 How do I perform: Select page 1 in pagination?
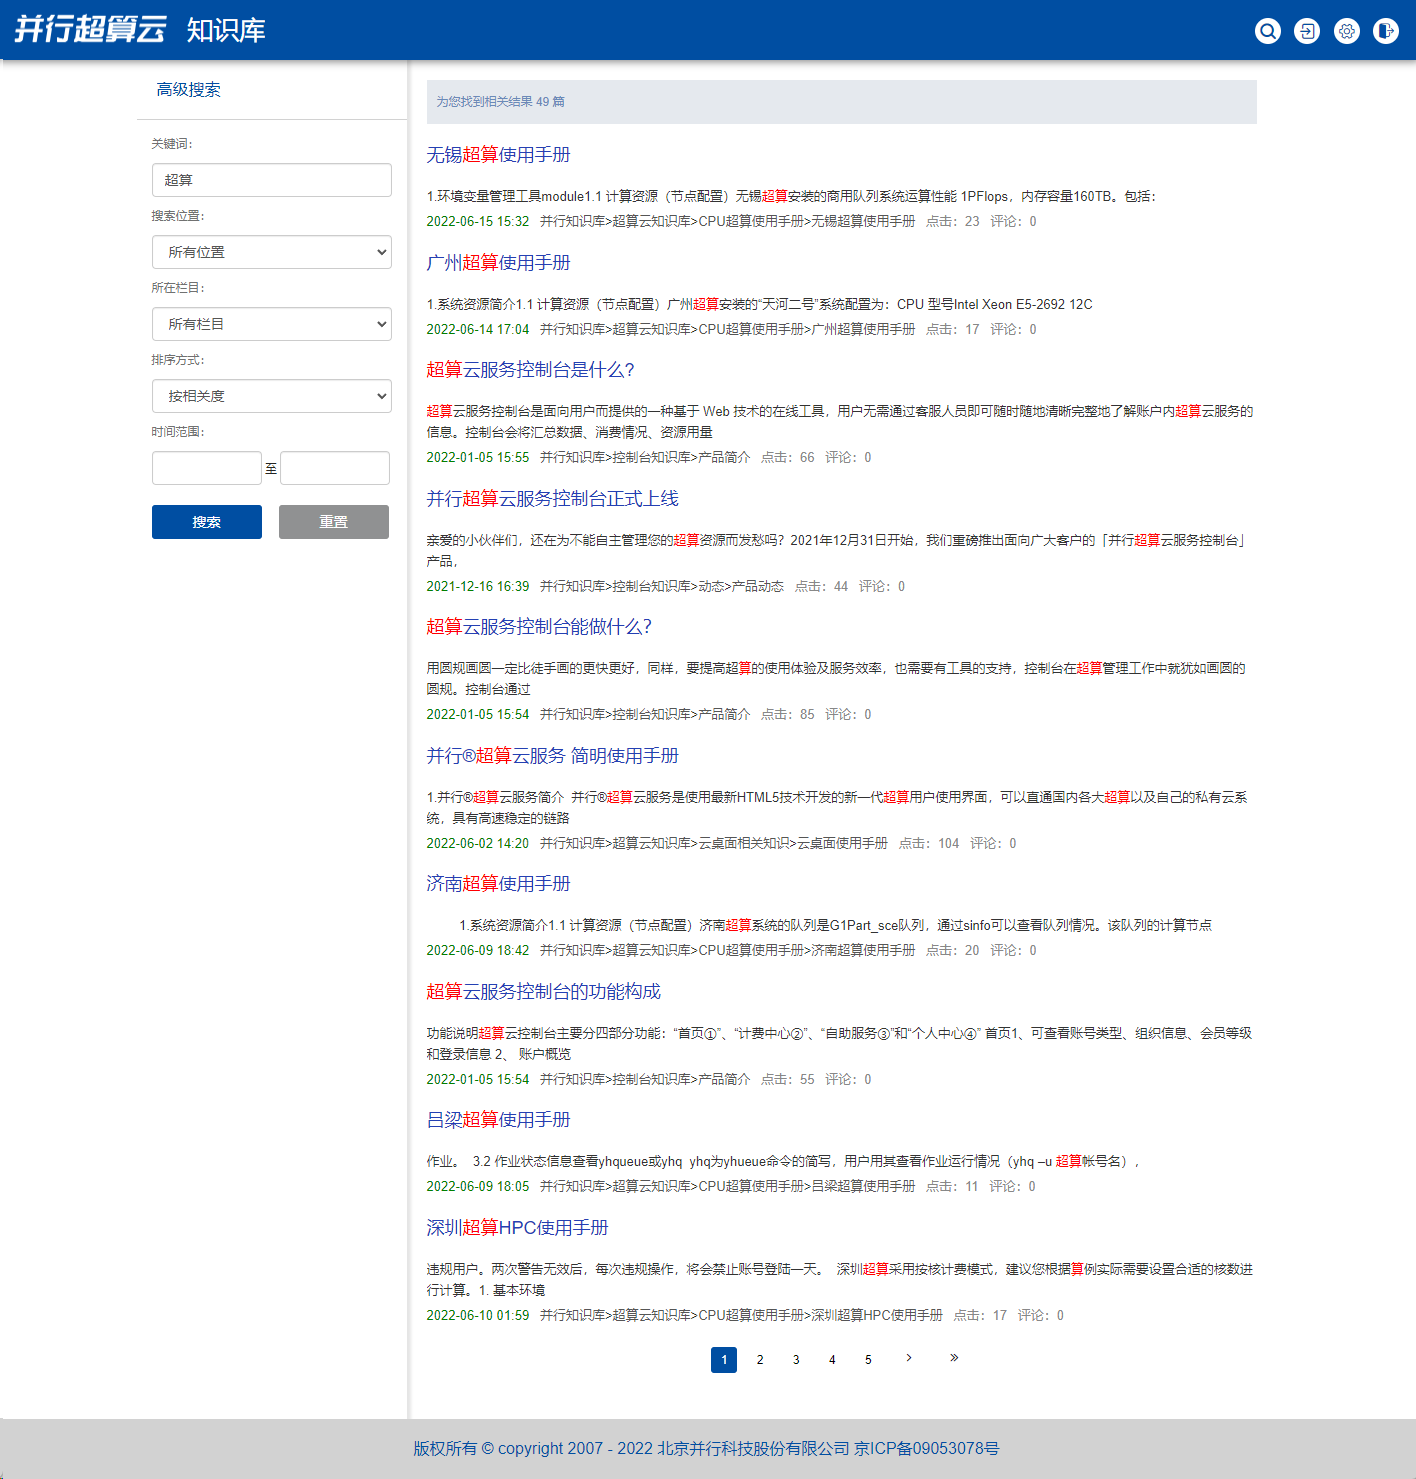[724, 1360]
